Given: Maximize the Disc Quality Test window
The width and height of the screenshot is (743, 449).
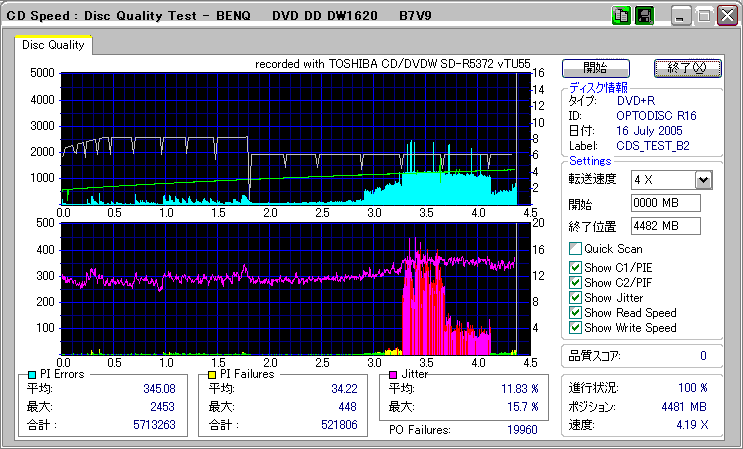Looking at the screenshot, I should pyautogui.click(x=704, y=16).
